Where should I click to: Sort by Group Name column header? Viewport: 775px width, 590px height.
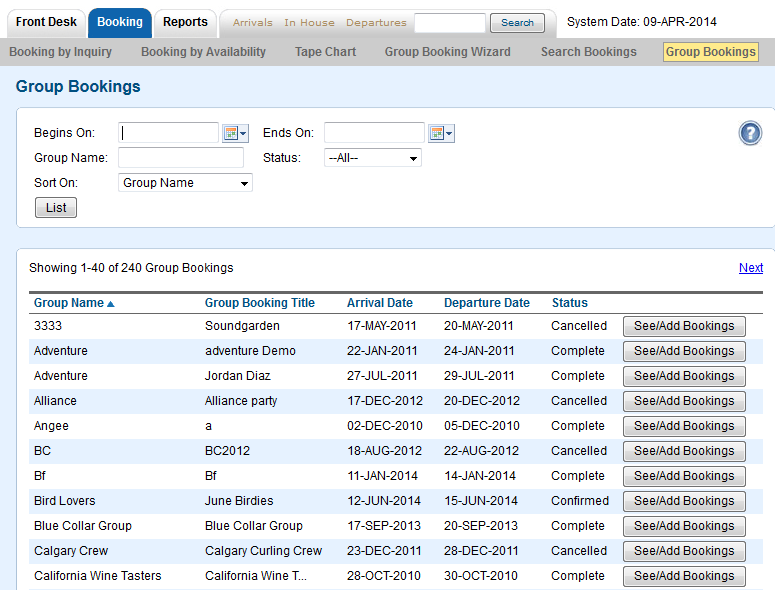[69, 303]
